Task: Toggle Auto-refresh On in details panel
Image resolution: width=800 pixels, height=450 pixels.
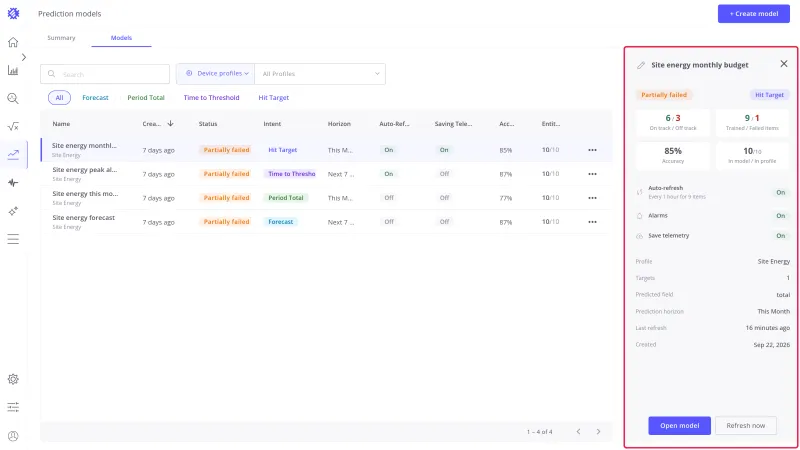Action: pyautogui.click(x=781, y=192)
